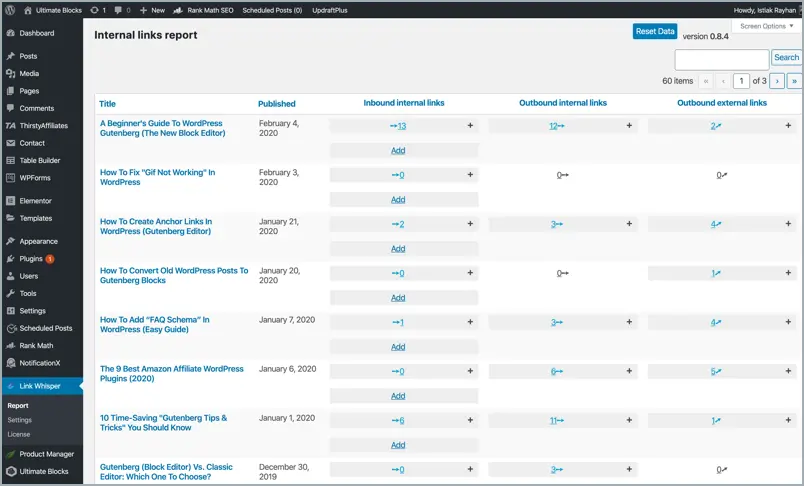The width and height of the screenshot is (804, 486).
Task: Open the comments bubble in admin bar
Action: [118, 10]
